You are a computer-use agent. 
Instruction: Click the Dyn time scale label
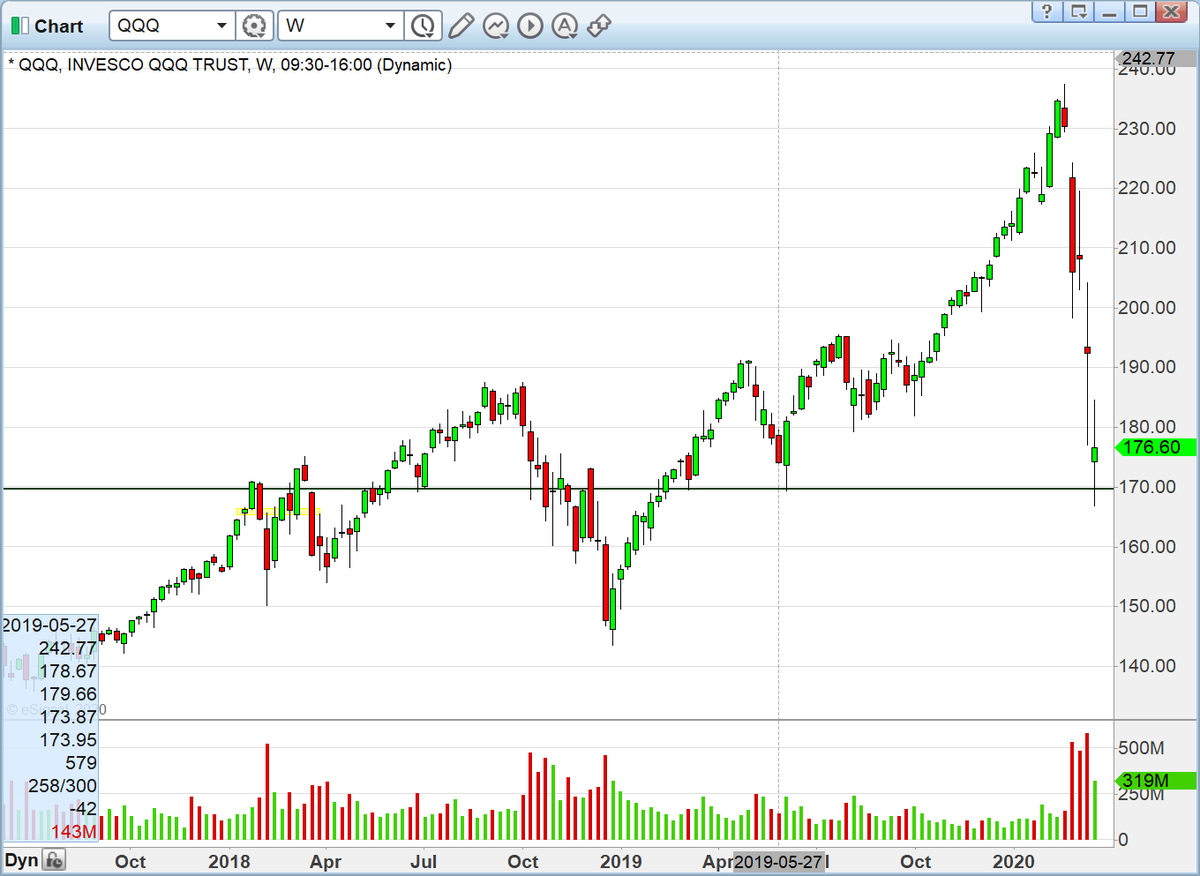point(22,860)
